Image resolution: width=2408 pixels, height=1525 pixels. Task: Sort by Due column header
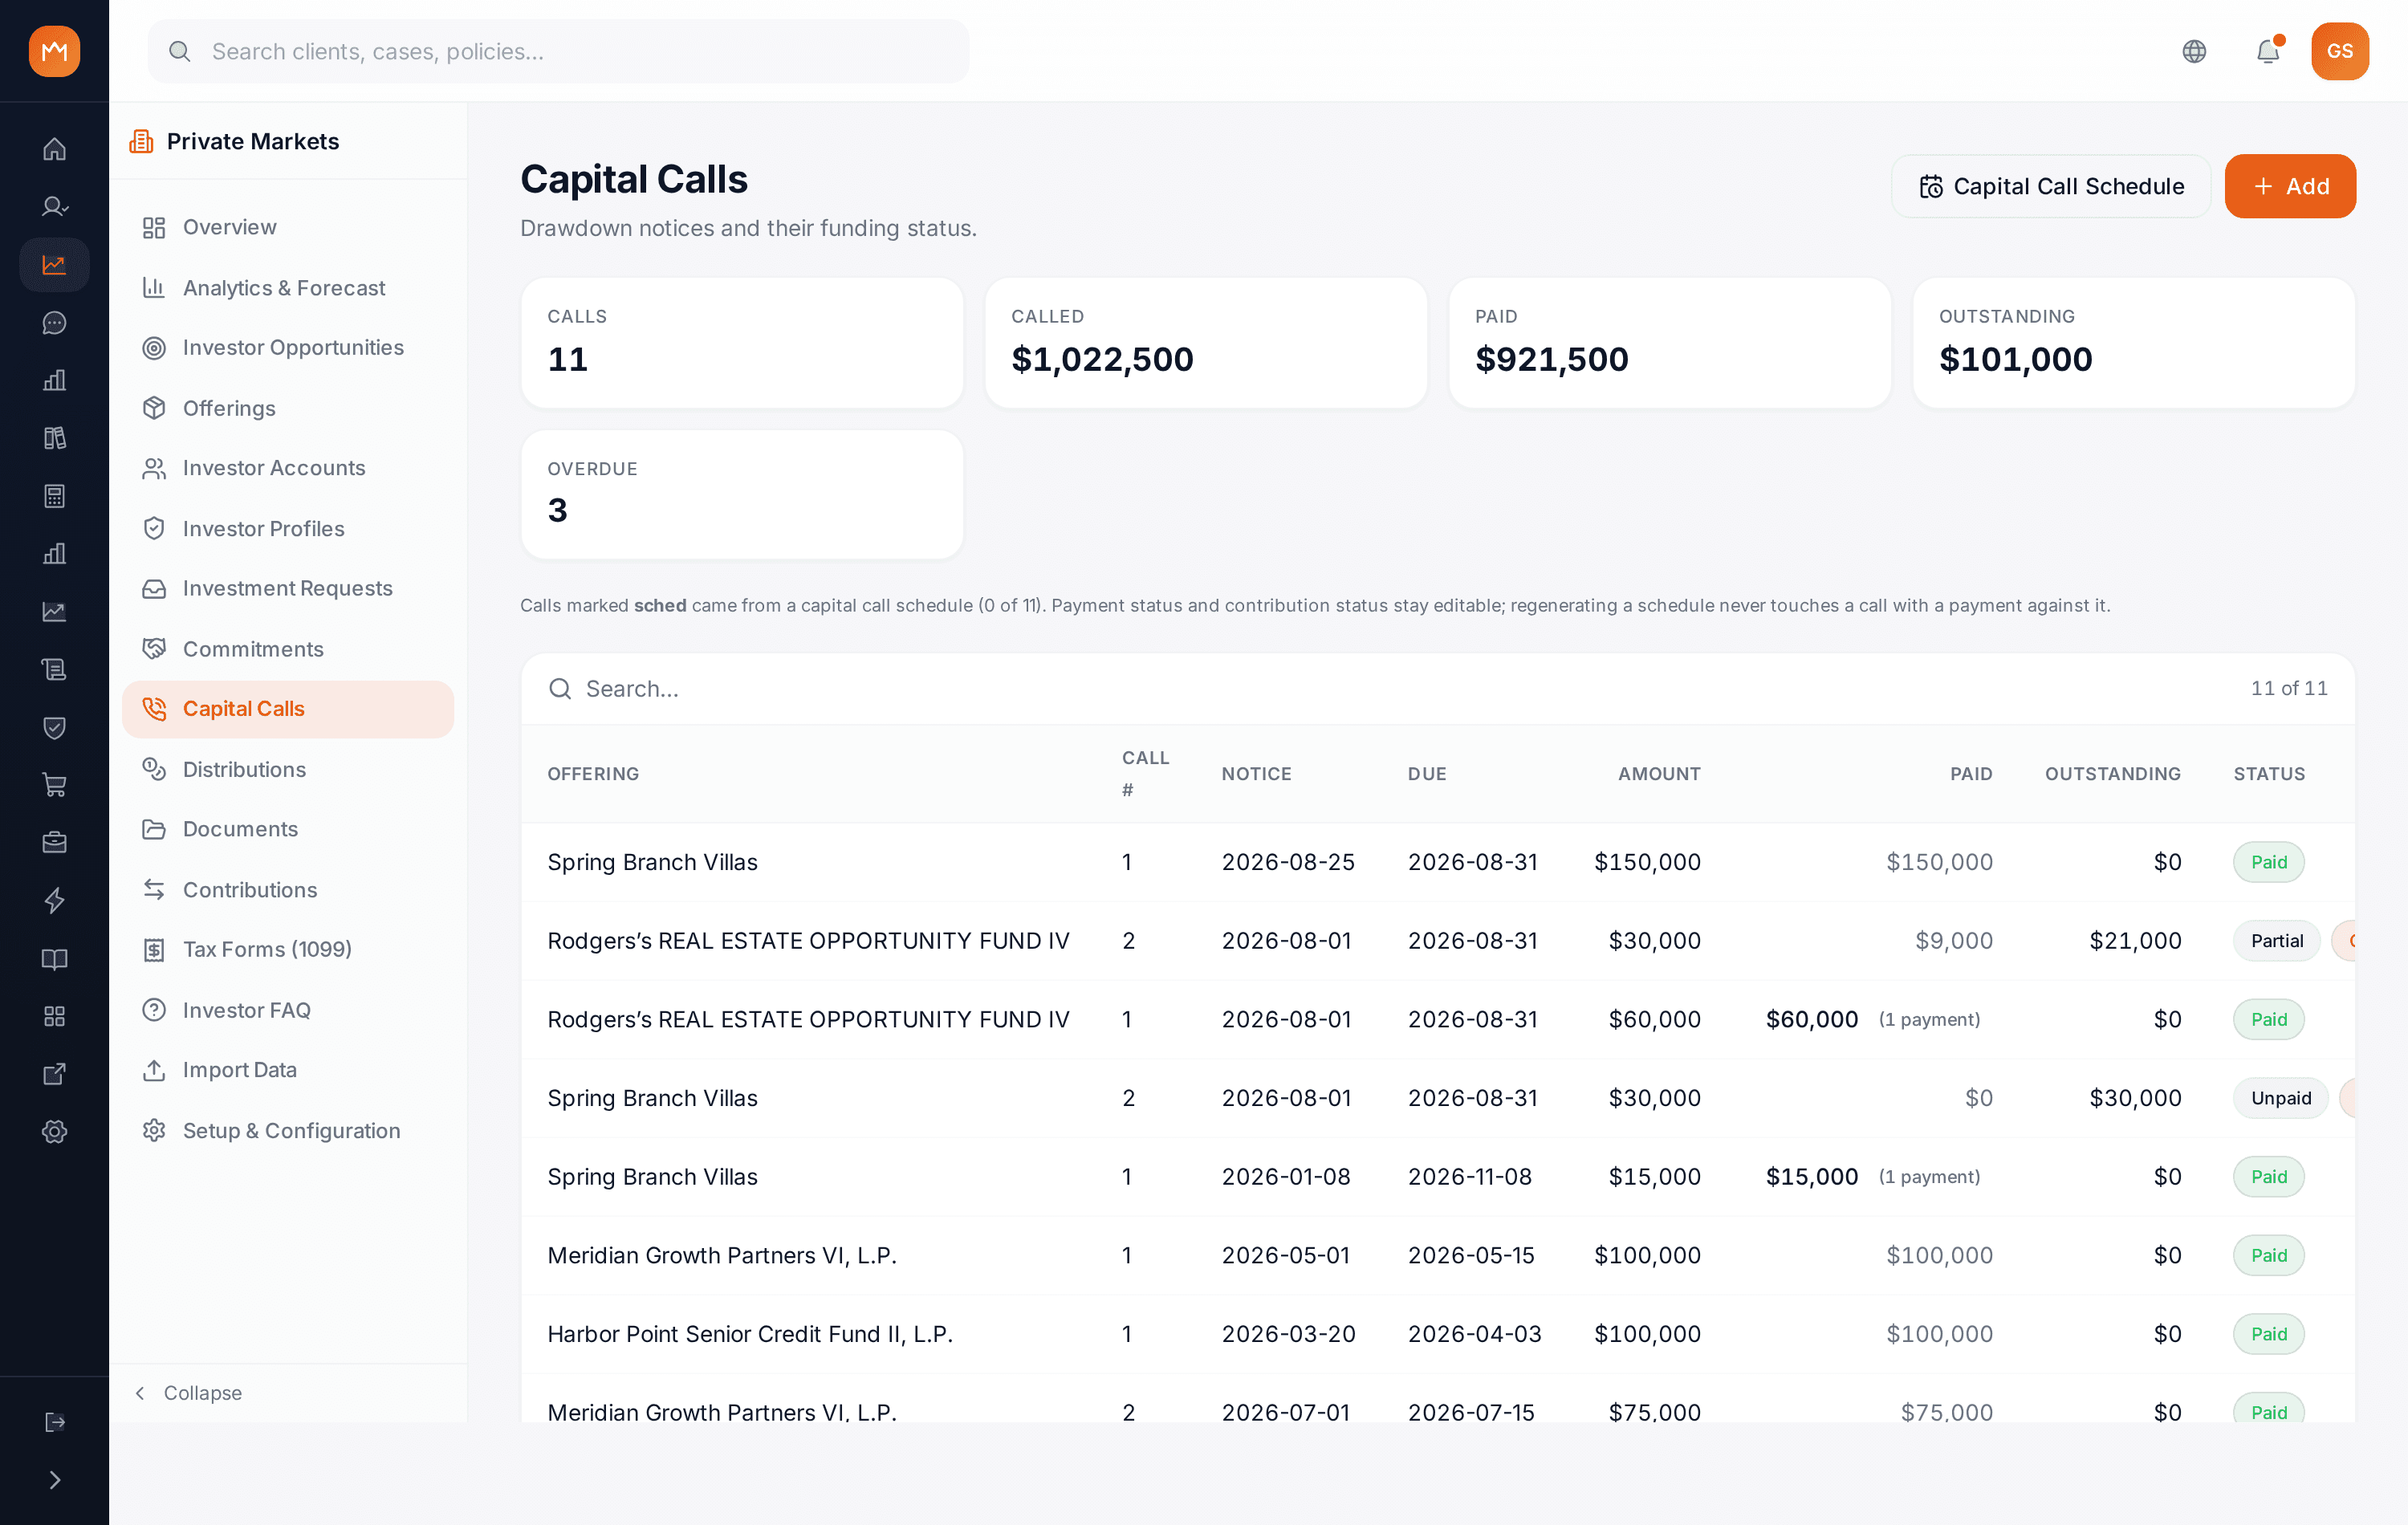[x=1427, y=774]
